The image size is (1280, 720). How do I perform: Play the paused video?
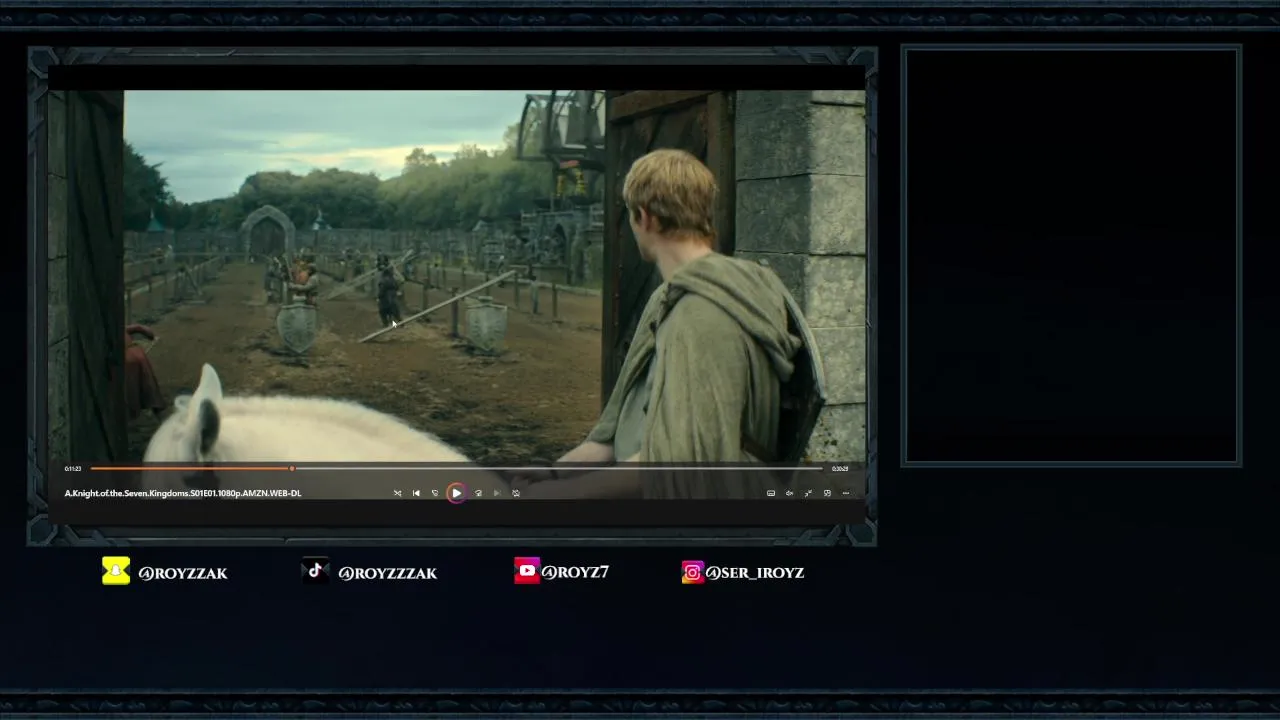pyautogui.click(x=456, y=493)
